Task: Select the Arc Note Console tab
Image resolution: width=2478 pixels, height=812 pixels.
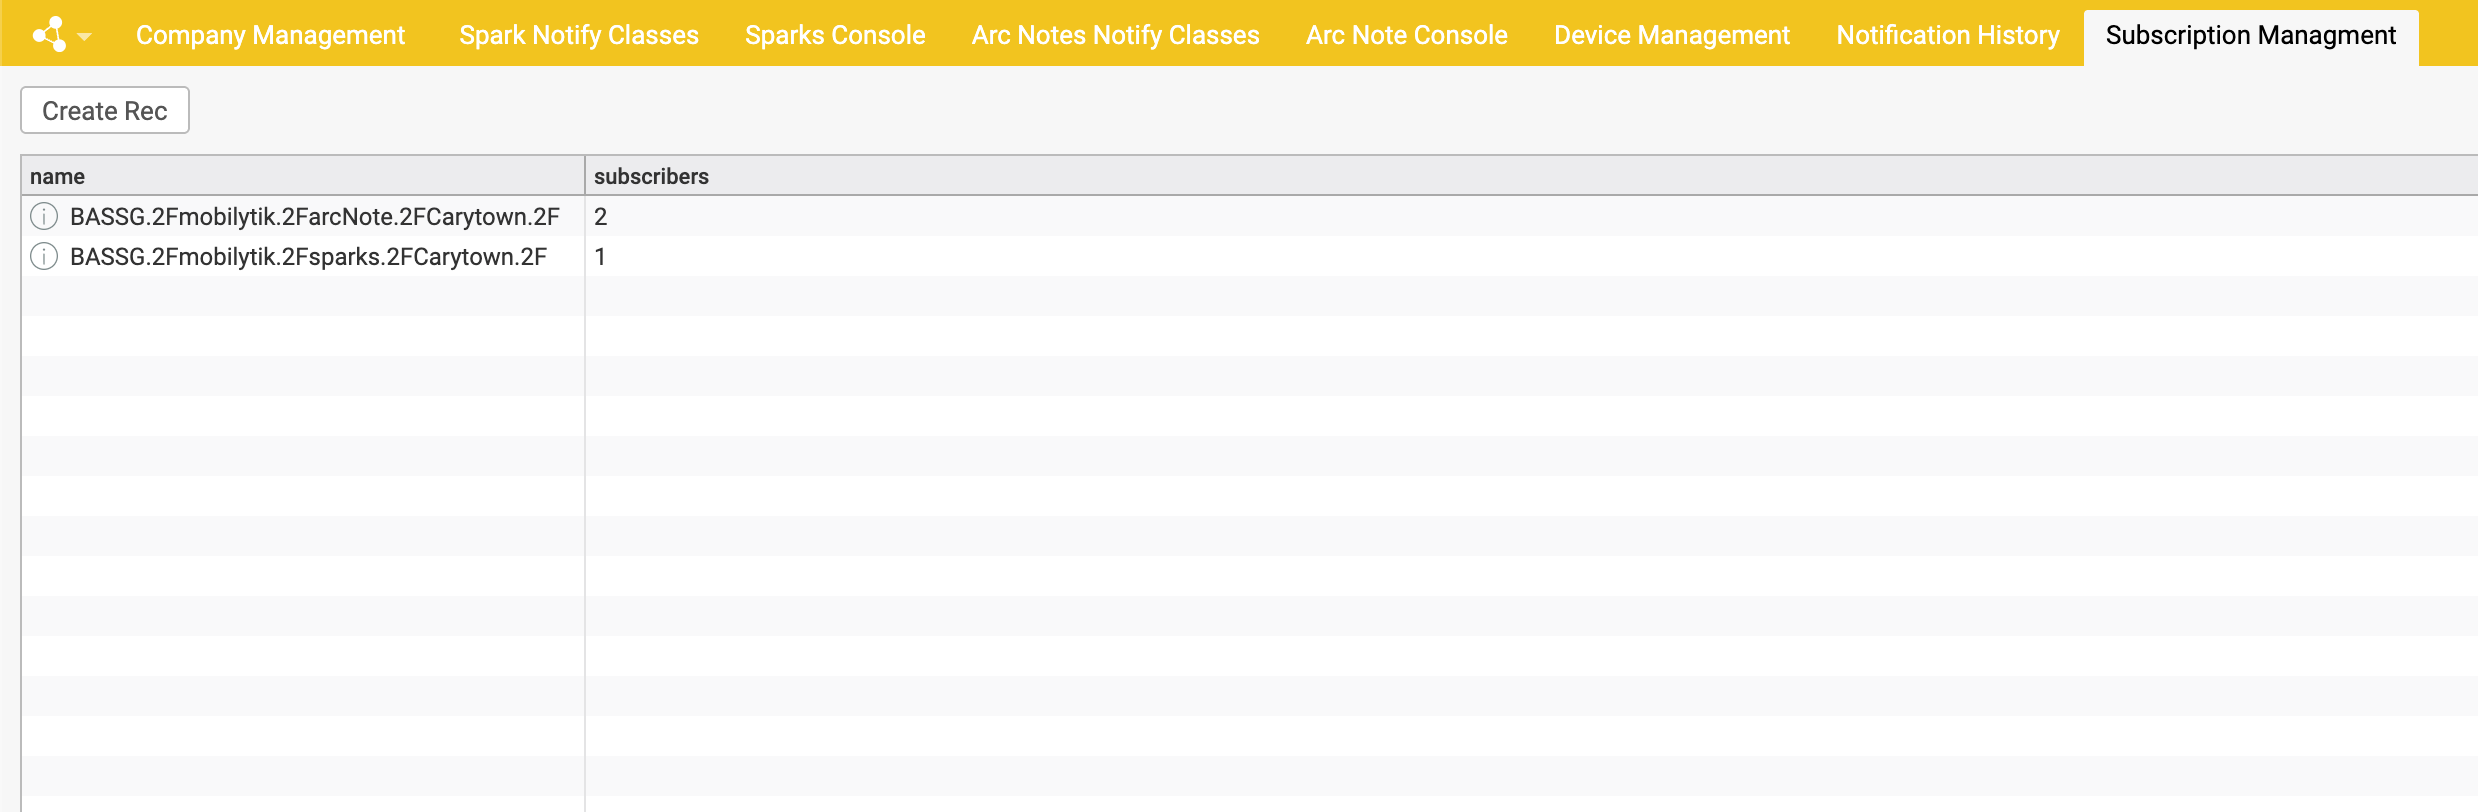Action: [x=1406, y=35]
